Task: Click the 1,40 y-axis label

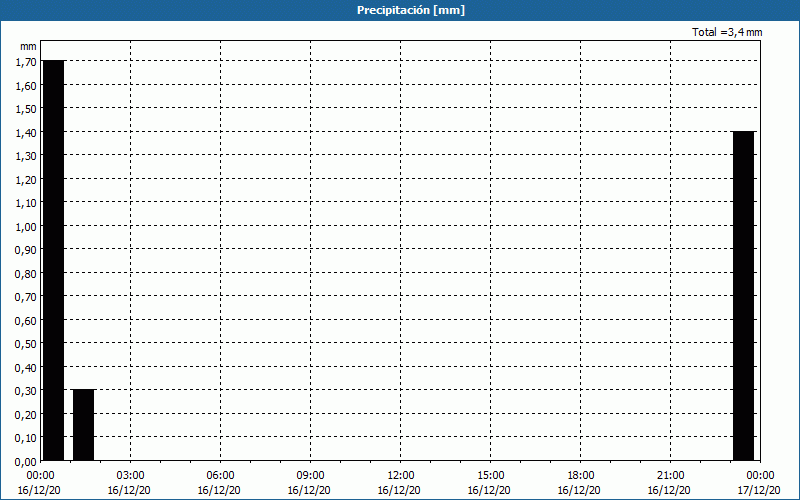Action: point(26,133)
